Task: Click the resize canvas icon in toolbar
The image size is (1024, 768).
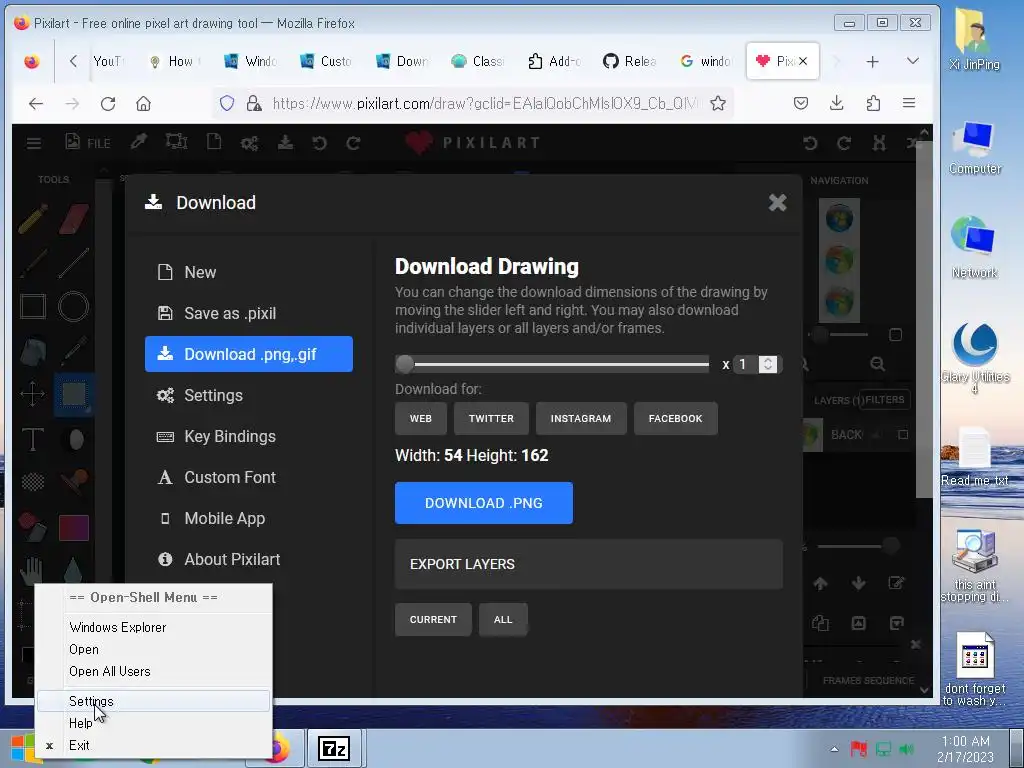Action: [176, 142]
